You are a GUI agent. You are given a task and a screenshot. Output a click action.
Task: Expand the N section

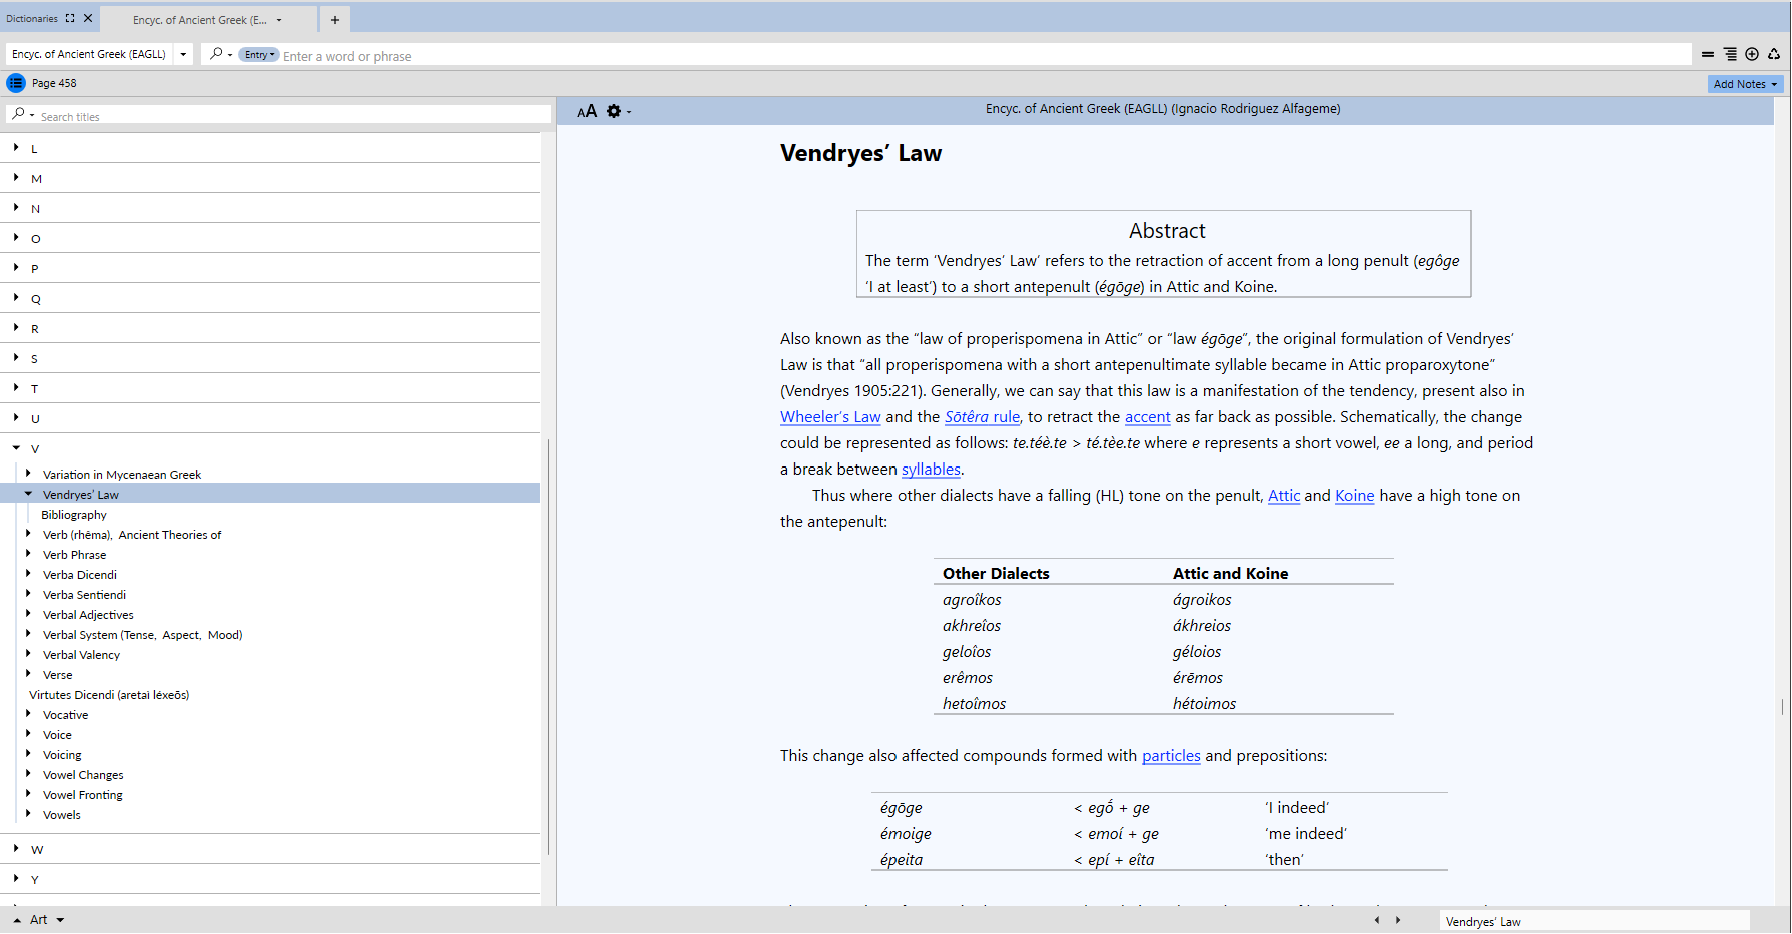tap(16, 208)
